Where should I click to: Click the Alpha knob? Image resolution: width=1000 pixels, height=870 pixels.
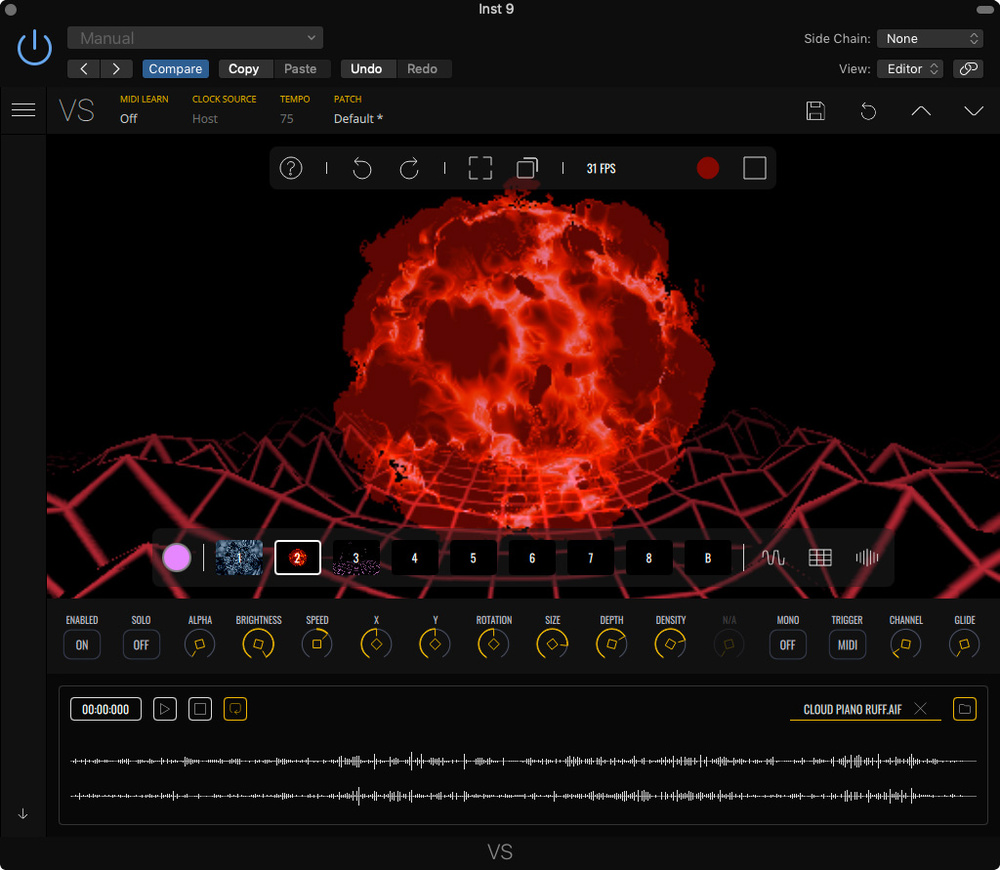(200, 644)
